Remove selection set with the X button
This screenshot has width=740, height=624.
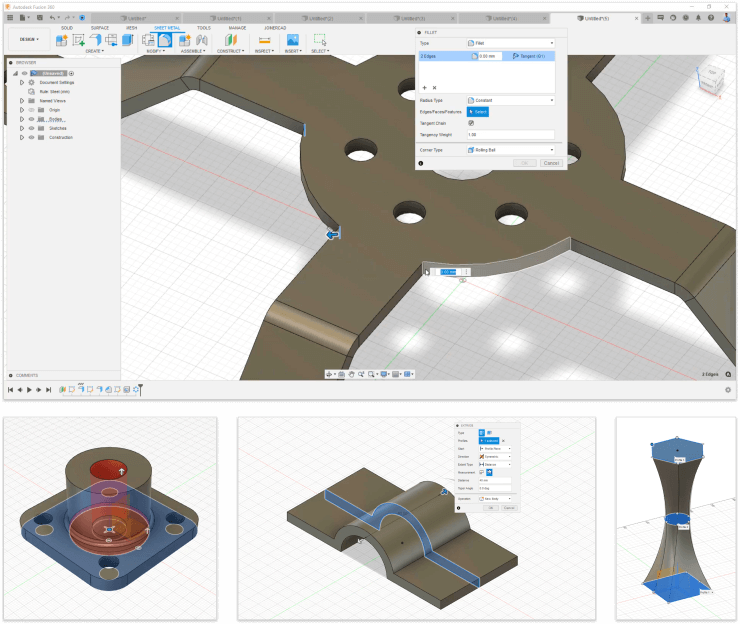[x=434, y=88]
